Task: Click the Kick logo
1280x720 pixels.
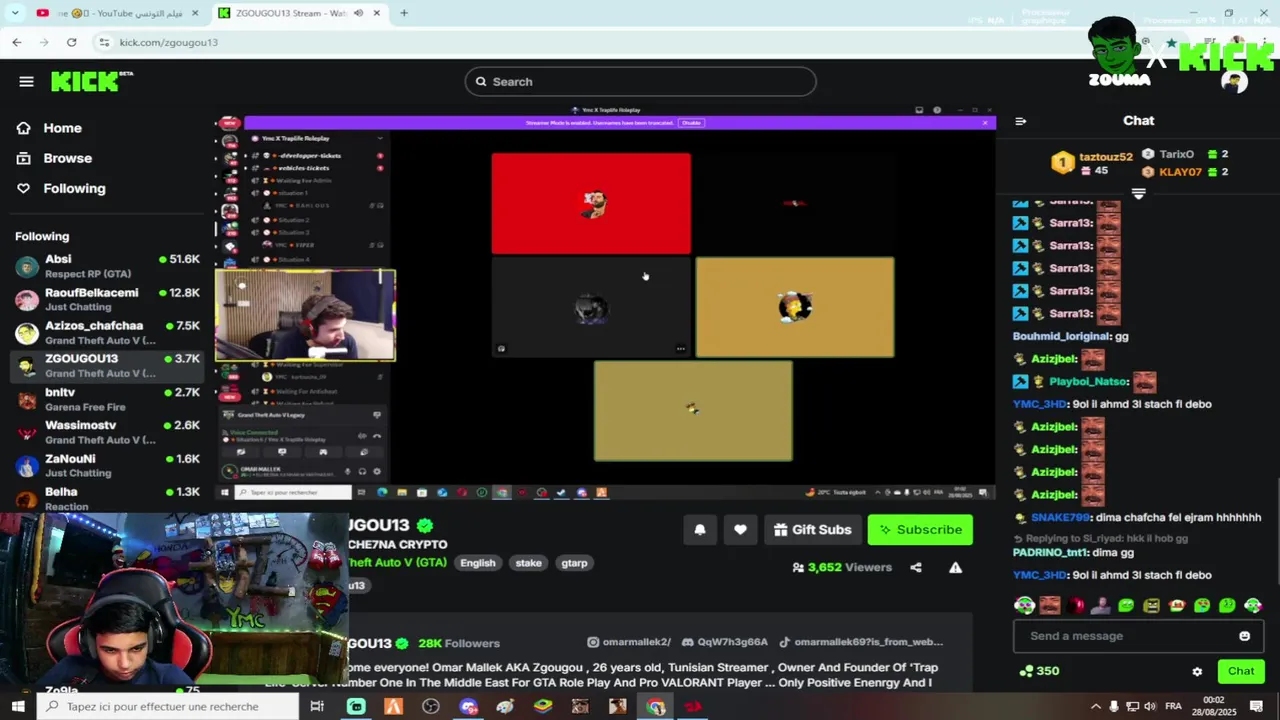Action: [91, 81]
